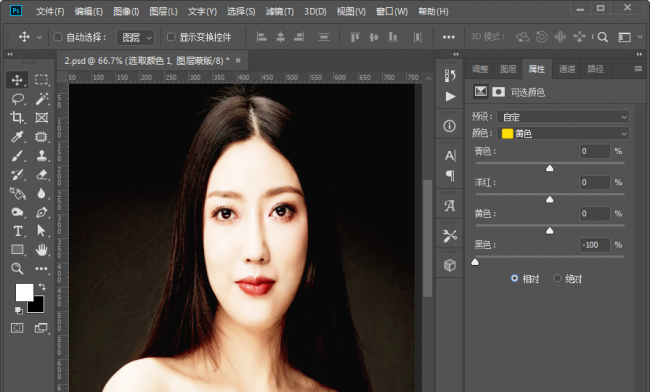The image size is (650, 392).
Task: Select the Magic Wand tool
Action: [x=41, y=99]
